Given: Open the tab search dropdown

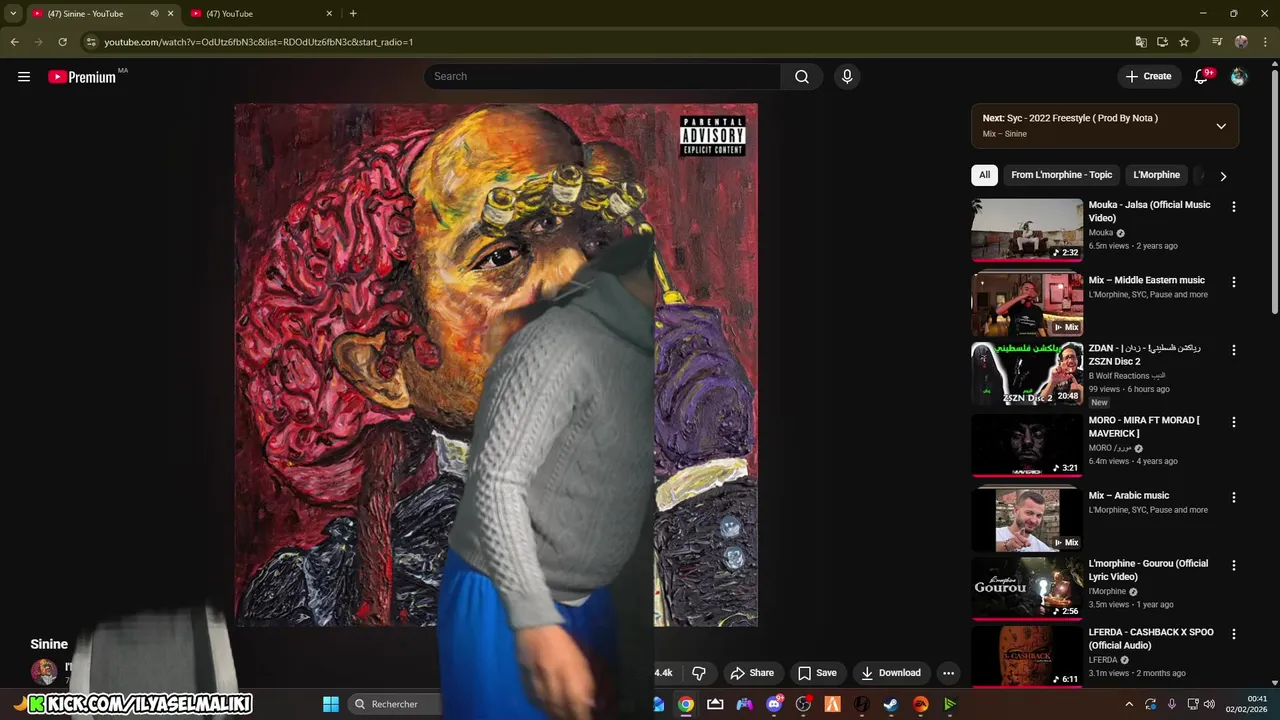Looking at the screenshot, I should pos(13,14).
